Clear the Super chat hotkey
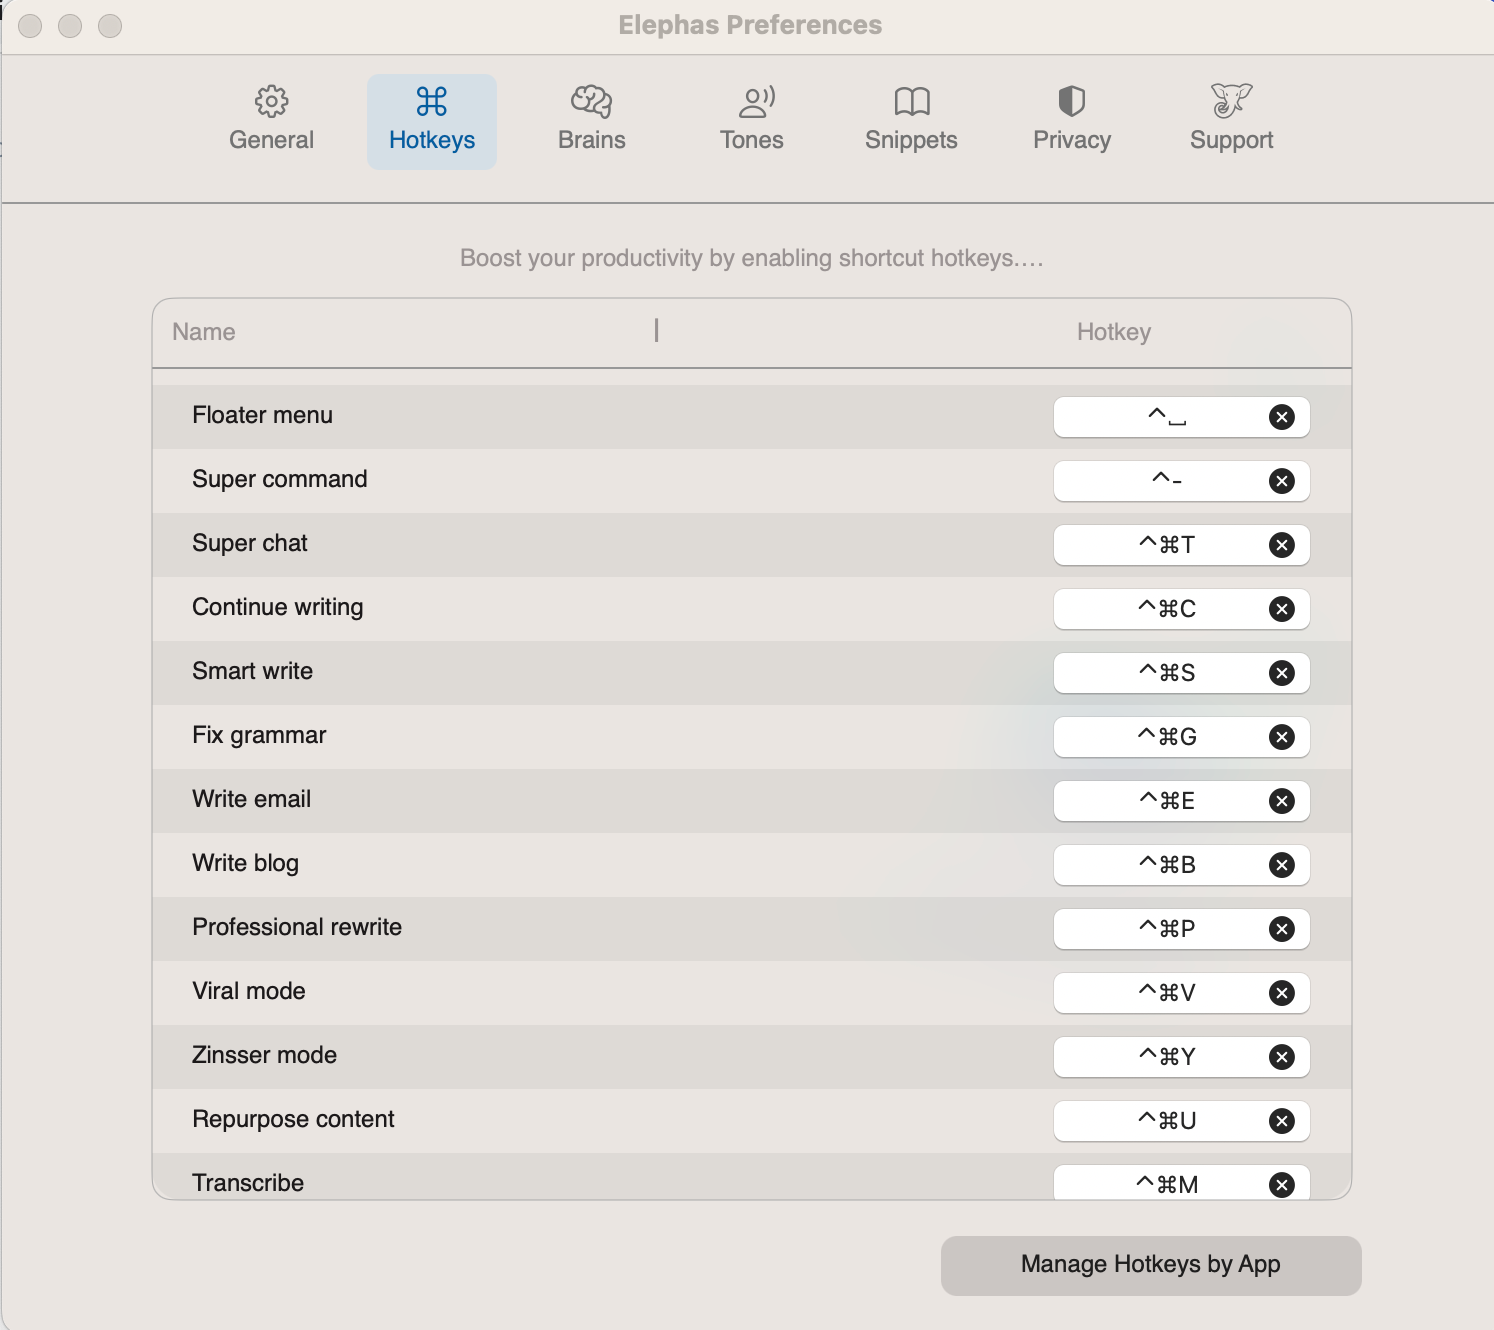This screenshot has width=1494, height=1330. pyautogui.click(x=1282, y=545)
